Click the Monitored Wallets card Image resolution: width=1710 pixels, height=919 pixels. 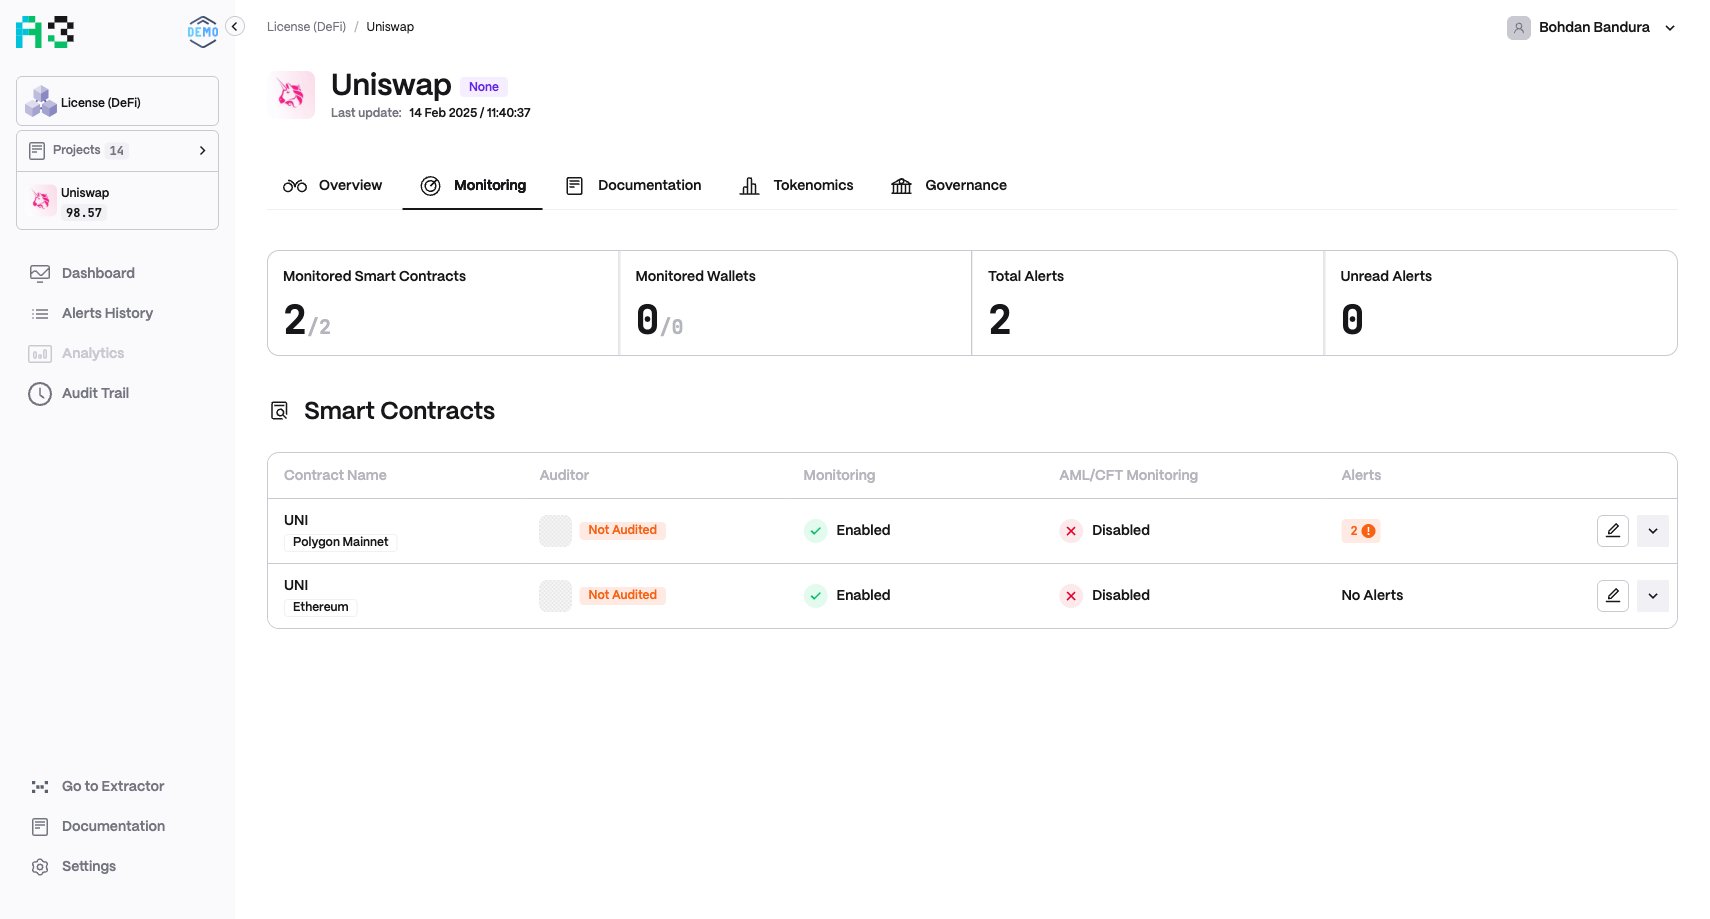tap(796, 303)
